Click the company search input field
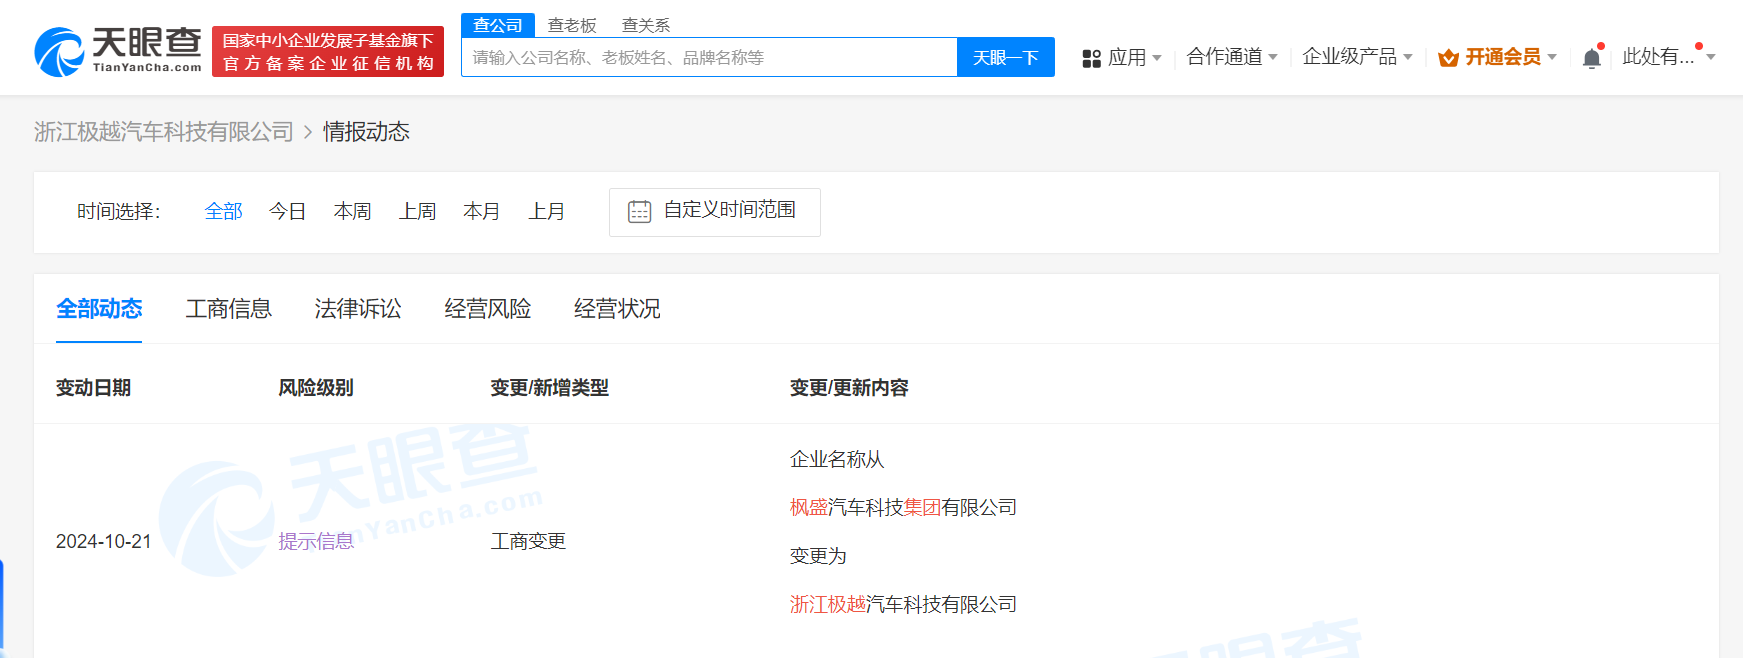Image resolution: width=1743 pixels, height=658 pixels. pos(709,57)
